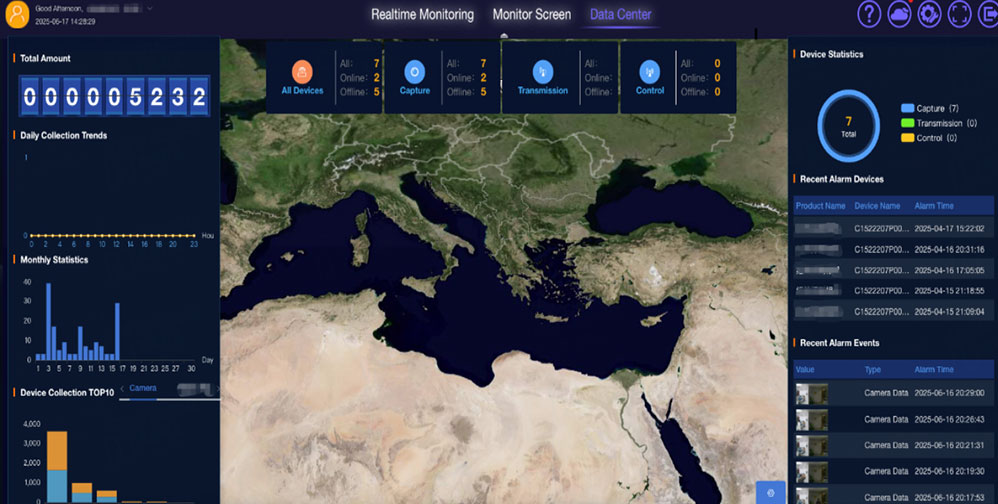Switch to the Realtime Monitoring tab
This screenshot has height=504, width=998.
pos(422,15)
